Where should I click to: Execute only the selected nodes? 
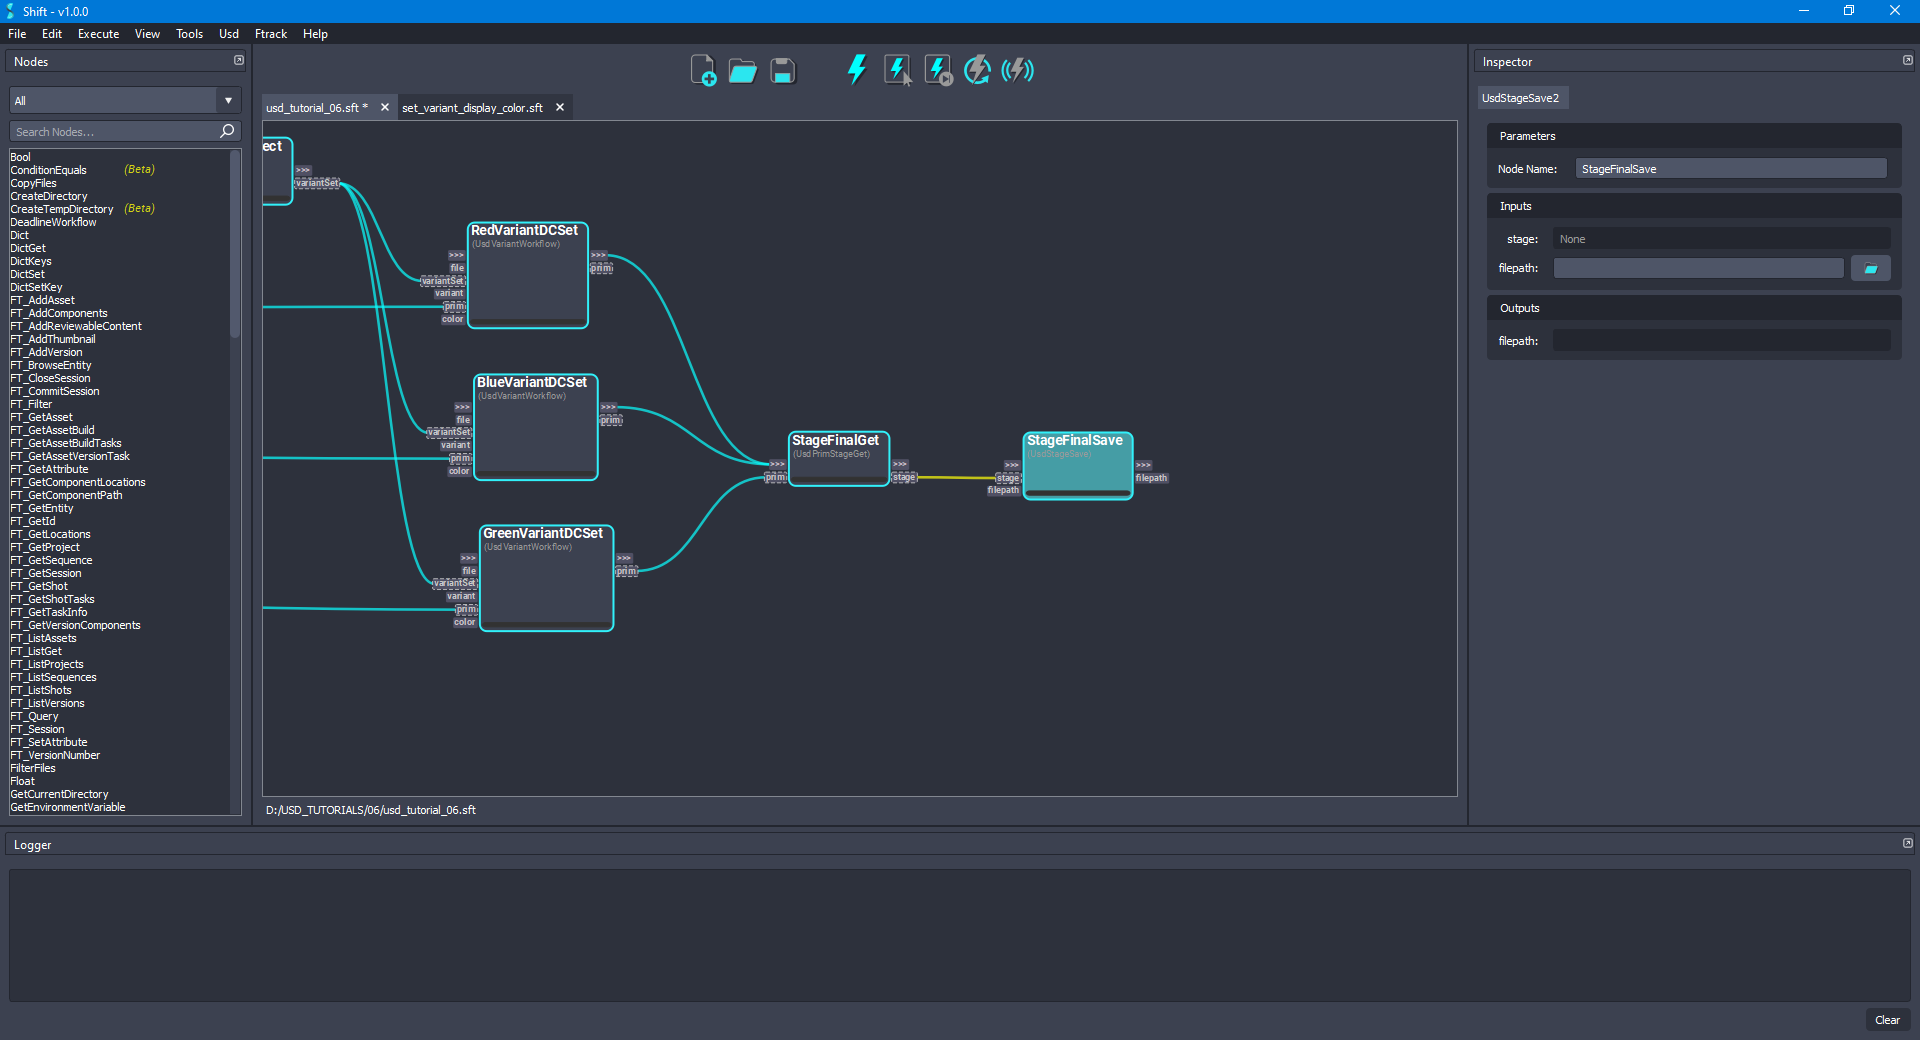[x=897, y=70]
